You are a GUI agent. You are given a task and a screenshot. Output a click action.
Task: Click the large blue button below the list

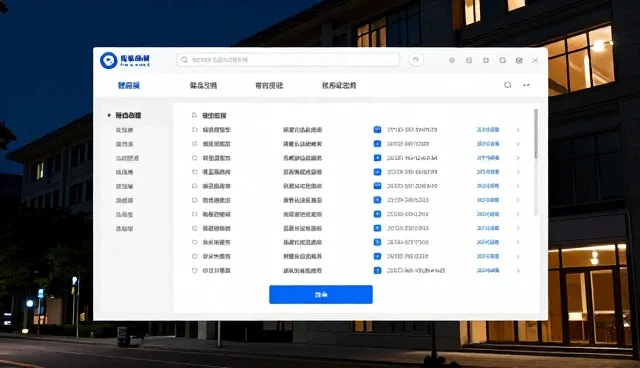pos(321,294)
